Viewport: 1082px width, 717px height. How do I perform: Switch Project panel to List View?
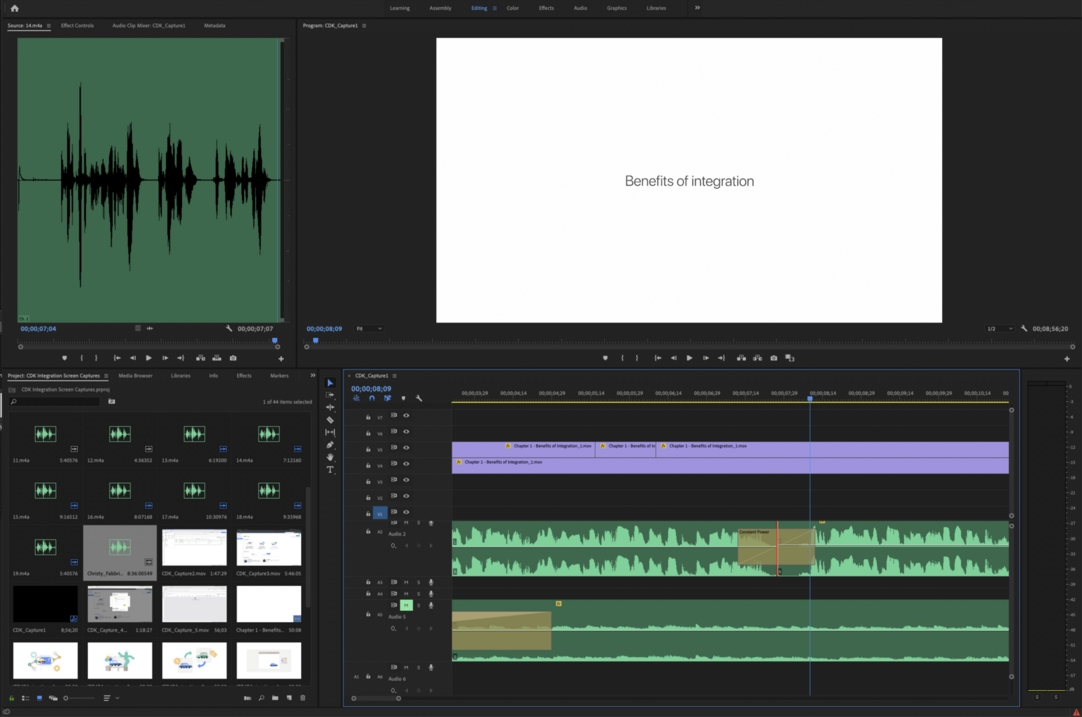(25, 698)
